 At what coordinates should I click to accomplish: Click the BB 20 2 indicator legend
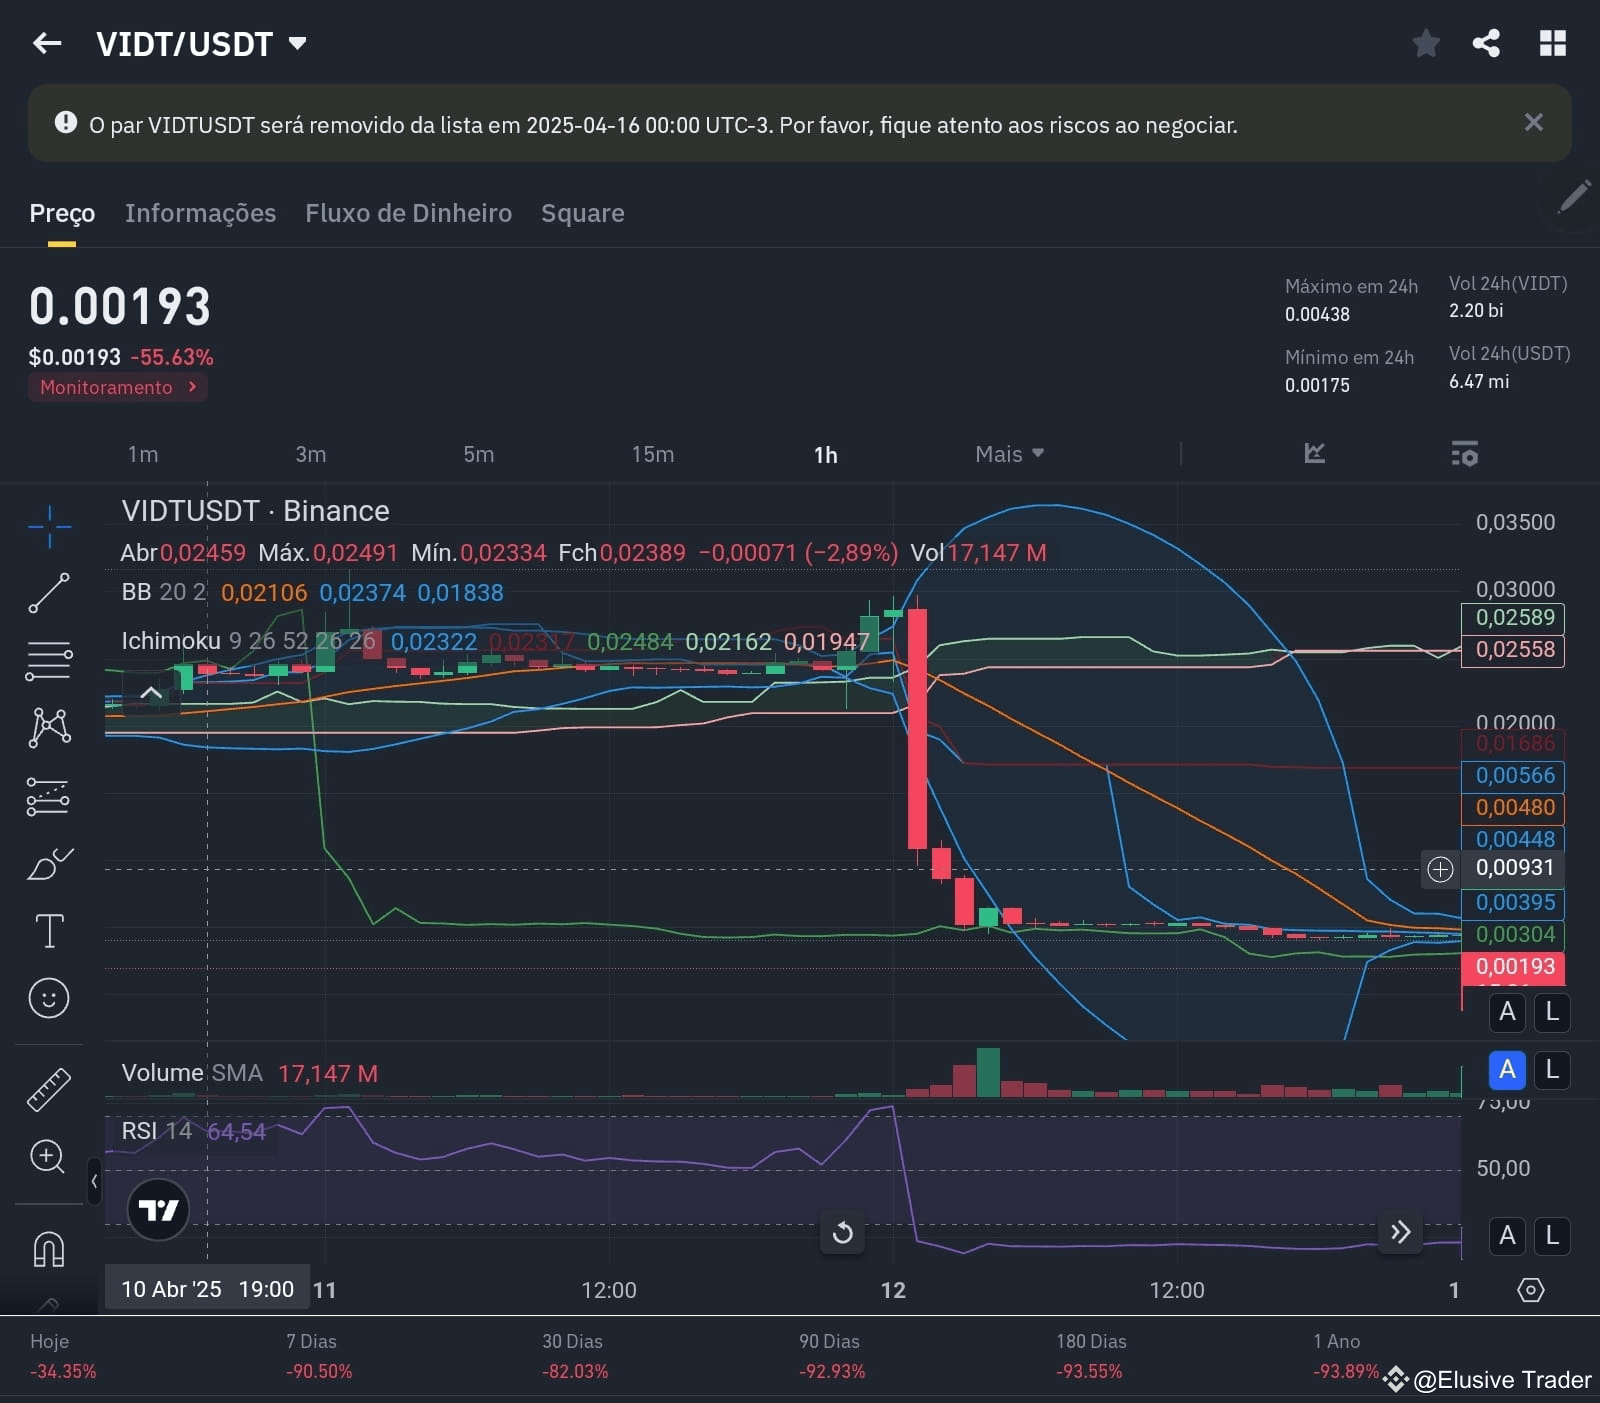point(164,592)
